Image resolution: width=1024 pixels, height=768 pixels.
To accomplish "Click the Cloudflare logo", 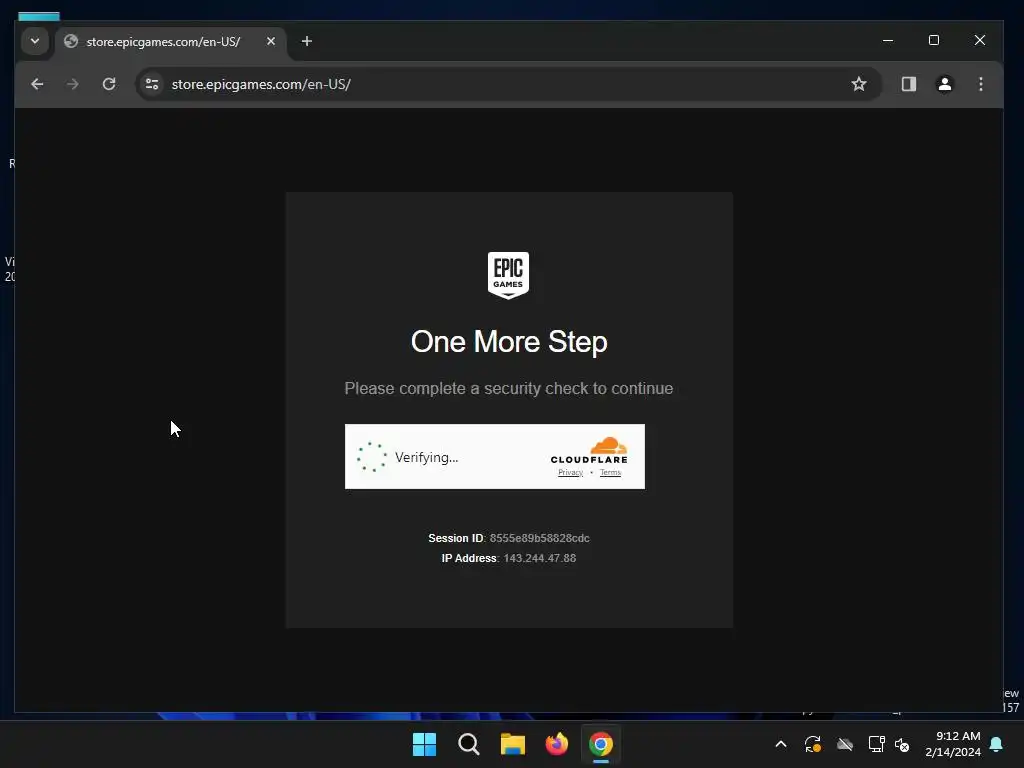I will tap(589, 451).
